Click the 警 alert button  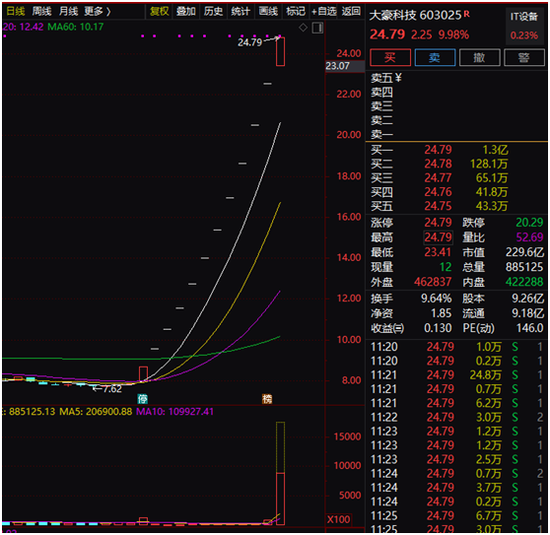524,57
